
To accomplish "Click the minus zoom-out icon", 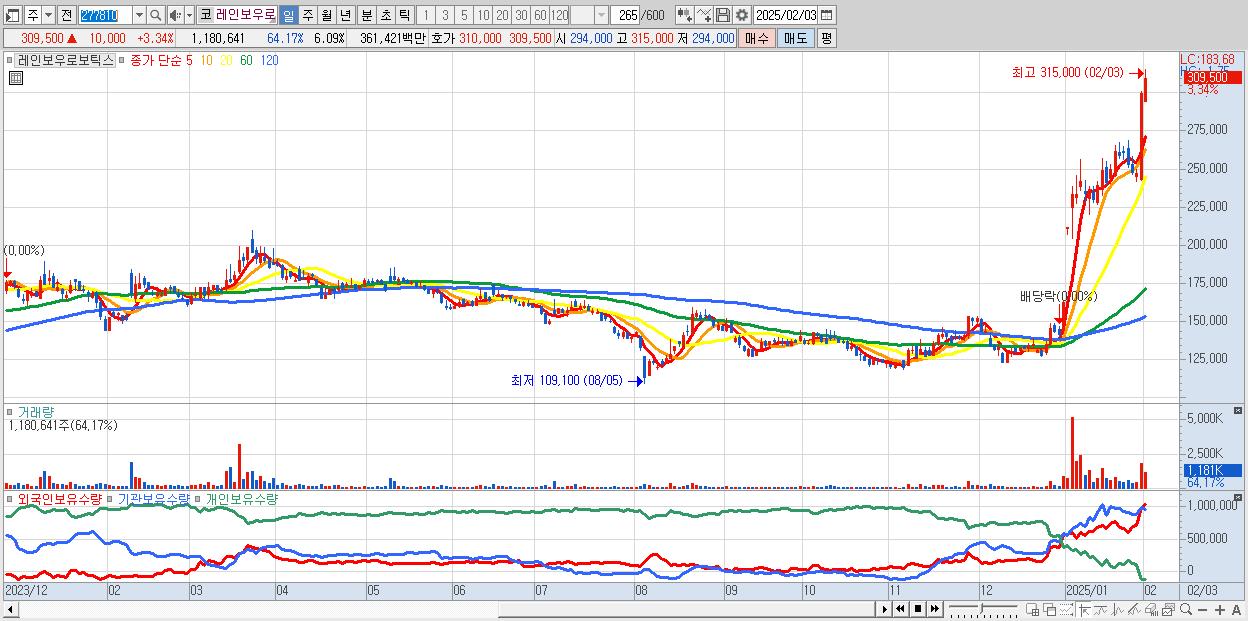I will (x=1203, y=610).
